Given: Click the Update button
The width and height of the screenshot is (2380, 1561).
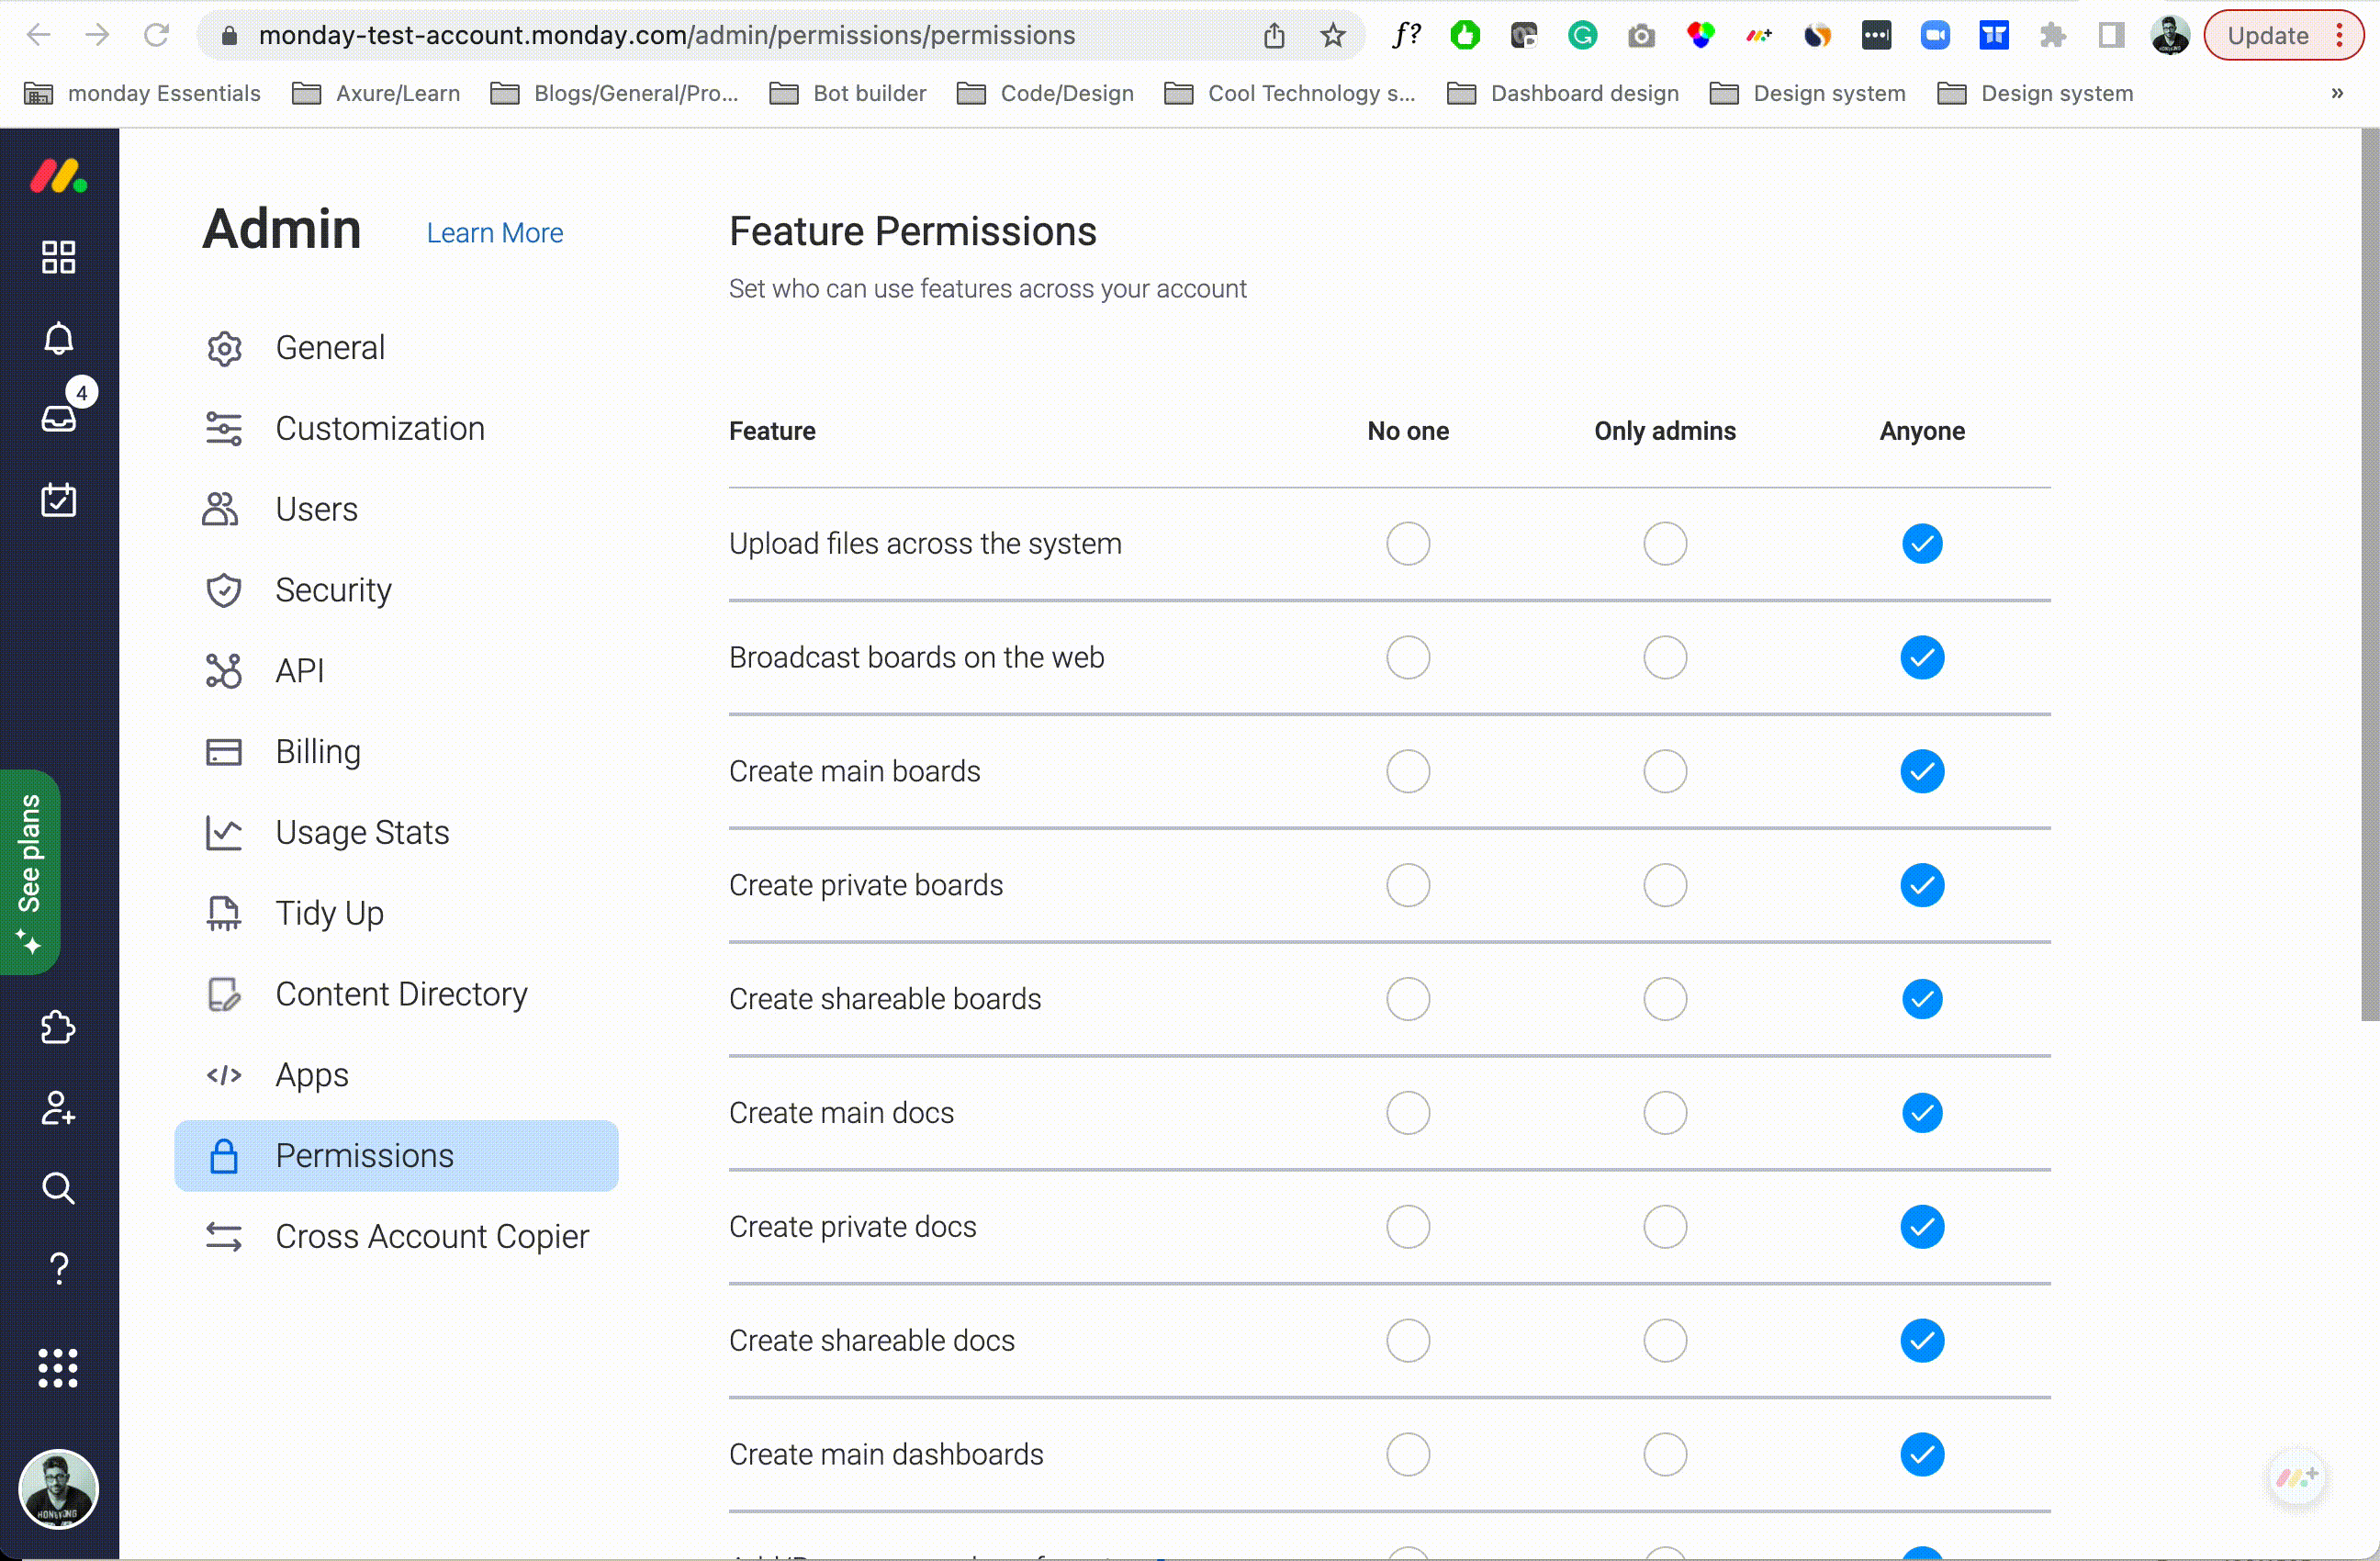Looking at the screenshot, I should 2283,35.
